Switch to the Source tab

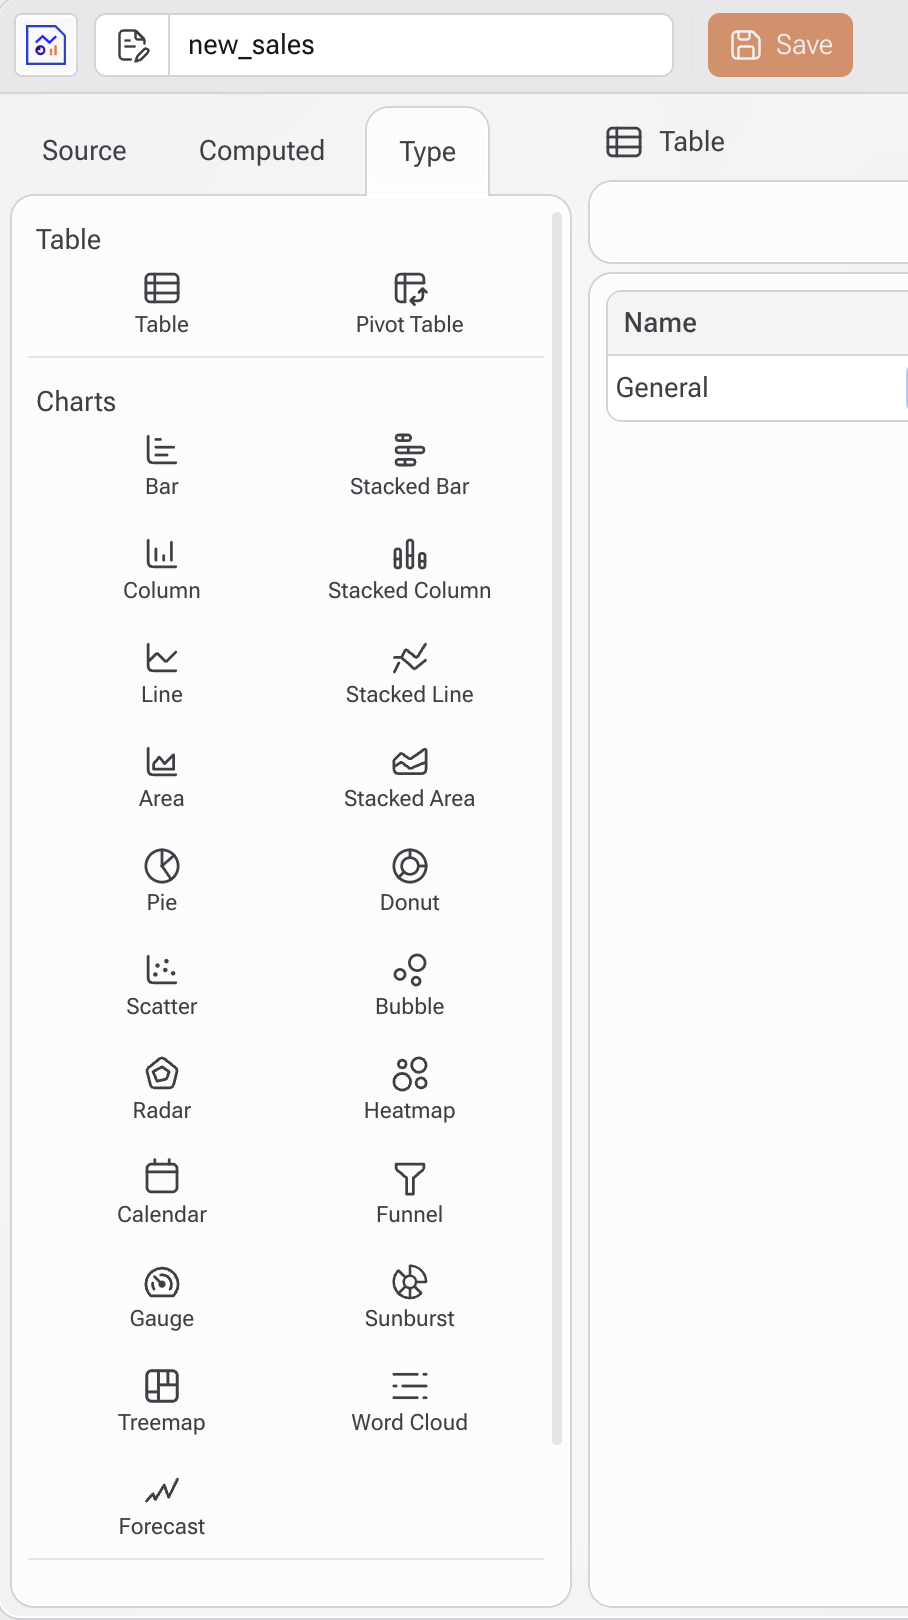click(x=84, y=151)
